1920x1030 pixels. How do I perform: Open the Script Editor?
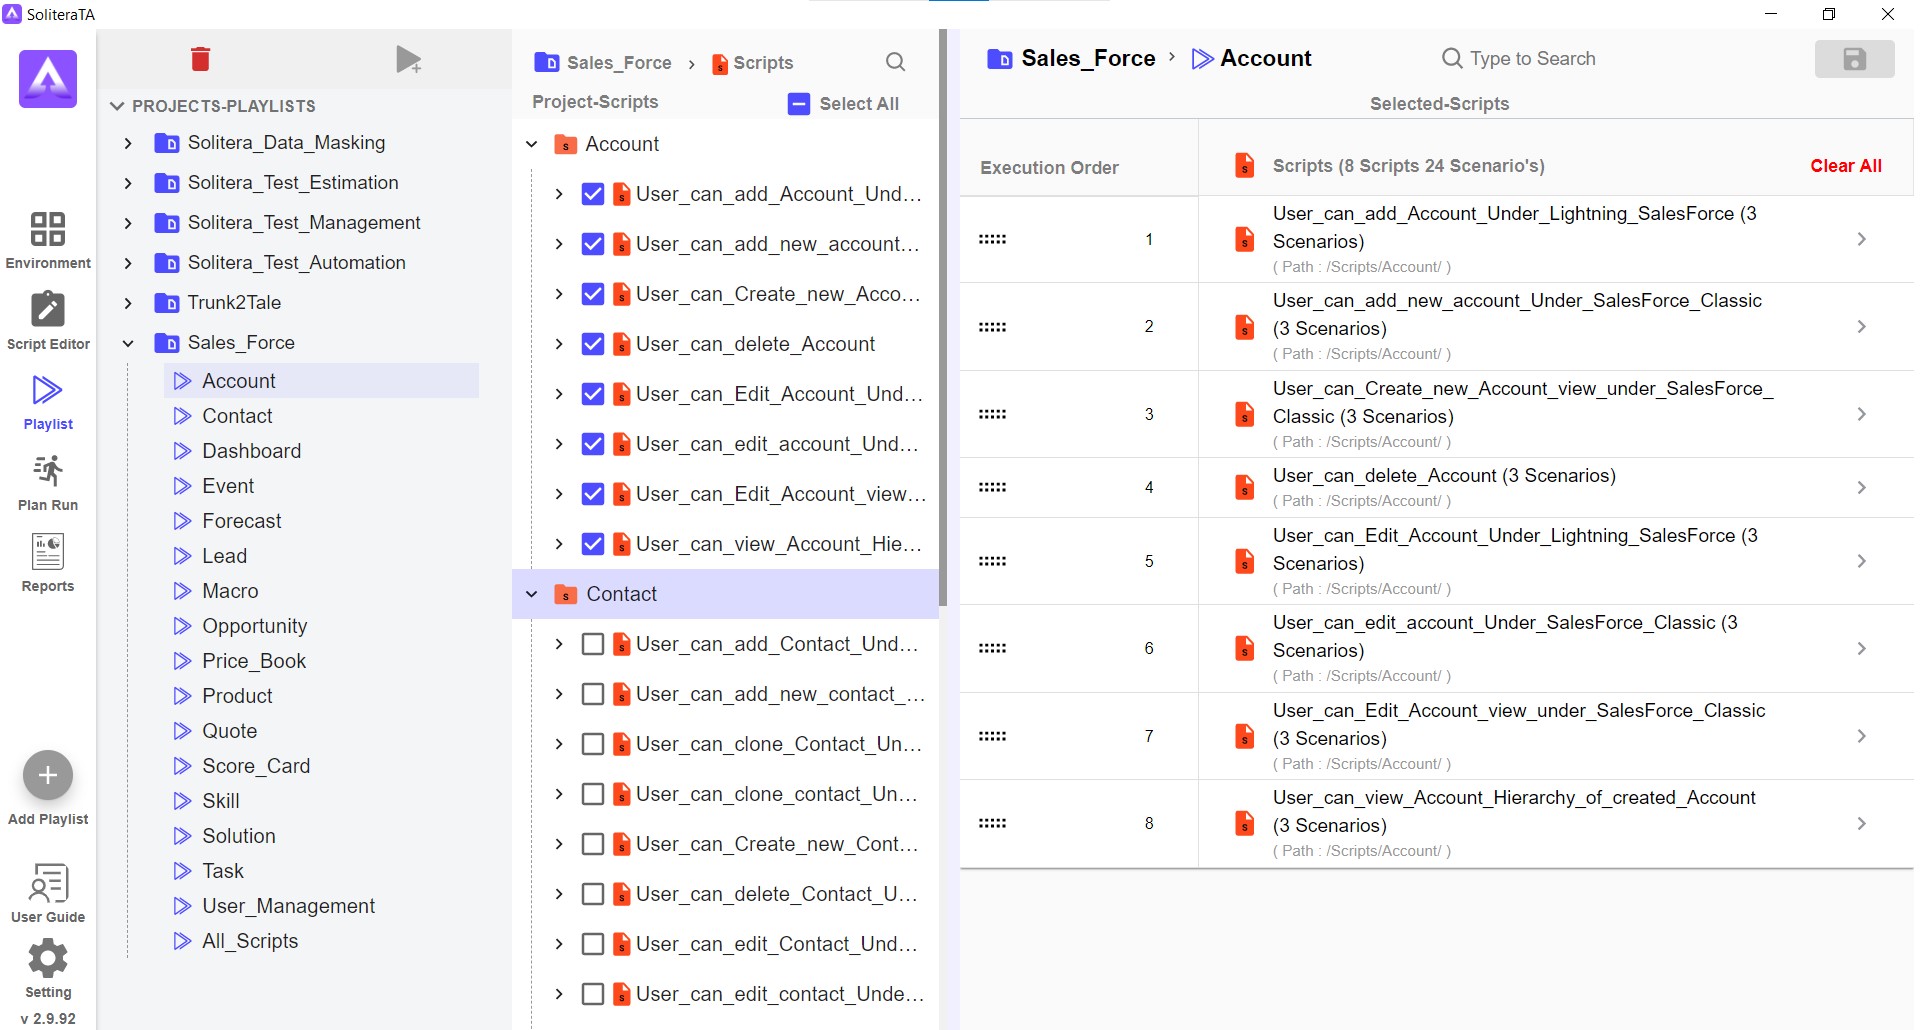[48, 320]
